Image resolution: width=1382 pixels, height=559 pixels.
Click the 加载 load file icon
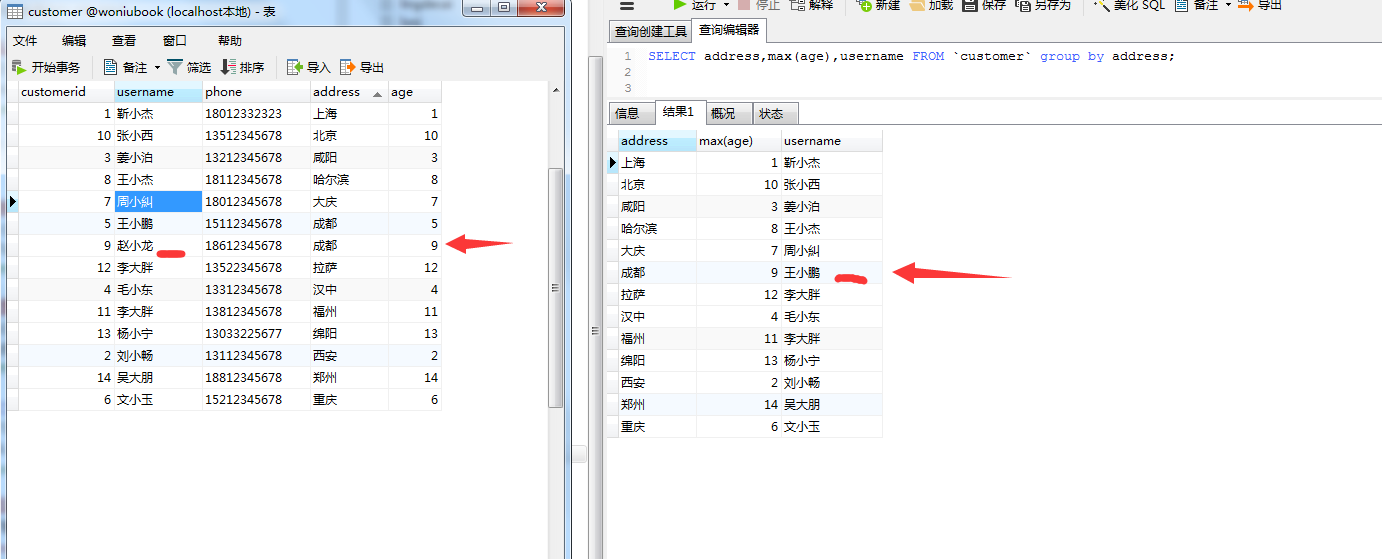(917, 5)
